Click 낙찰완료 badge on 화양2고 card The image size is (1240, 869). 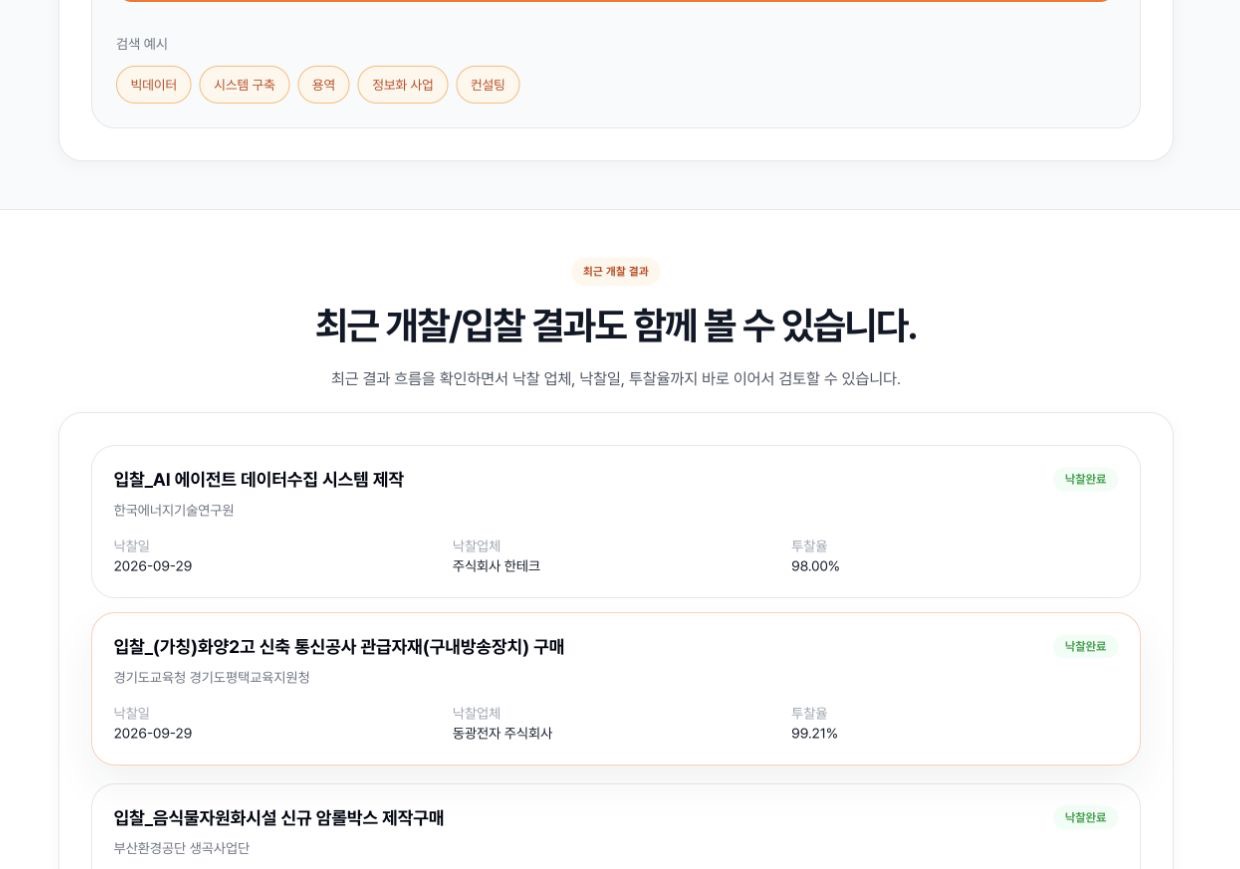coord(1085,646)
